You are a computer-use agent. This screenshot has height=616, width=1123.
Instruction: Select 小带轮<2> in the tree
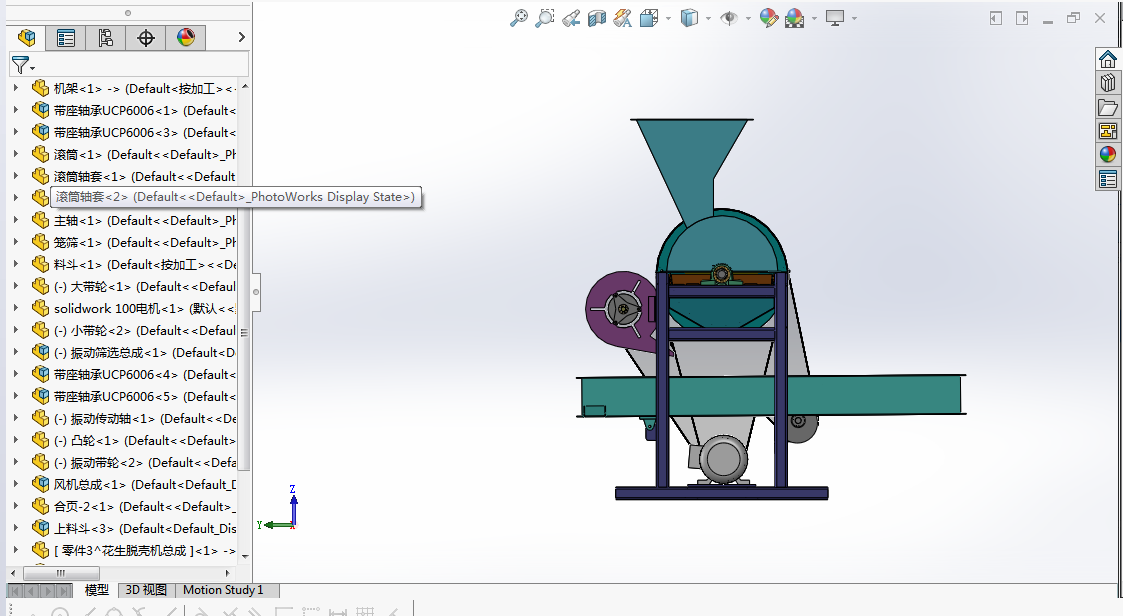click(x=145, y=330)
